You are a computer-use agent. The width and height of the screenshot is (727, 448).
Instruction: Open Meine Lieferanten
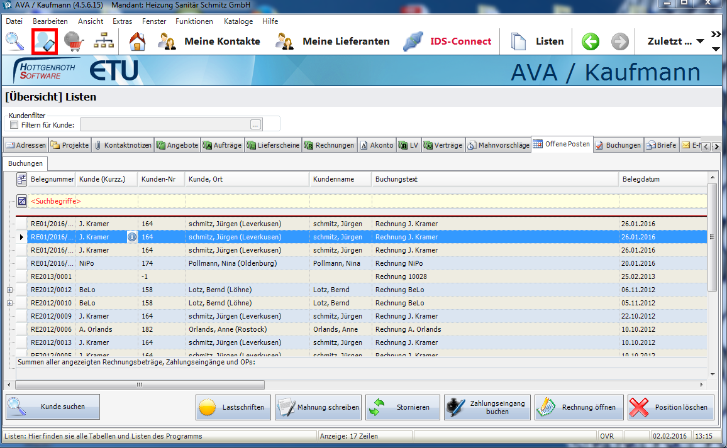[x=332, y=41]
